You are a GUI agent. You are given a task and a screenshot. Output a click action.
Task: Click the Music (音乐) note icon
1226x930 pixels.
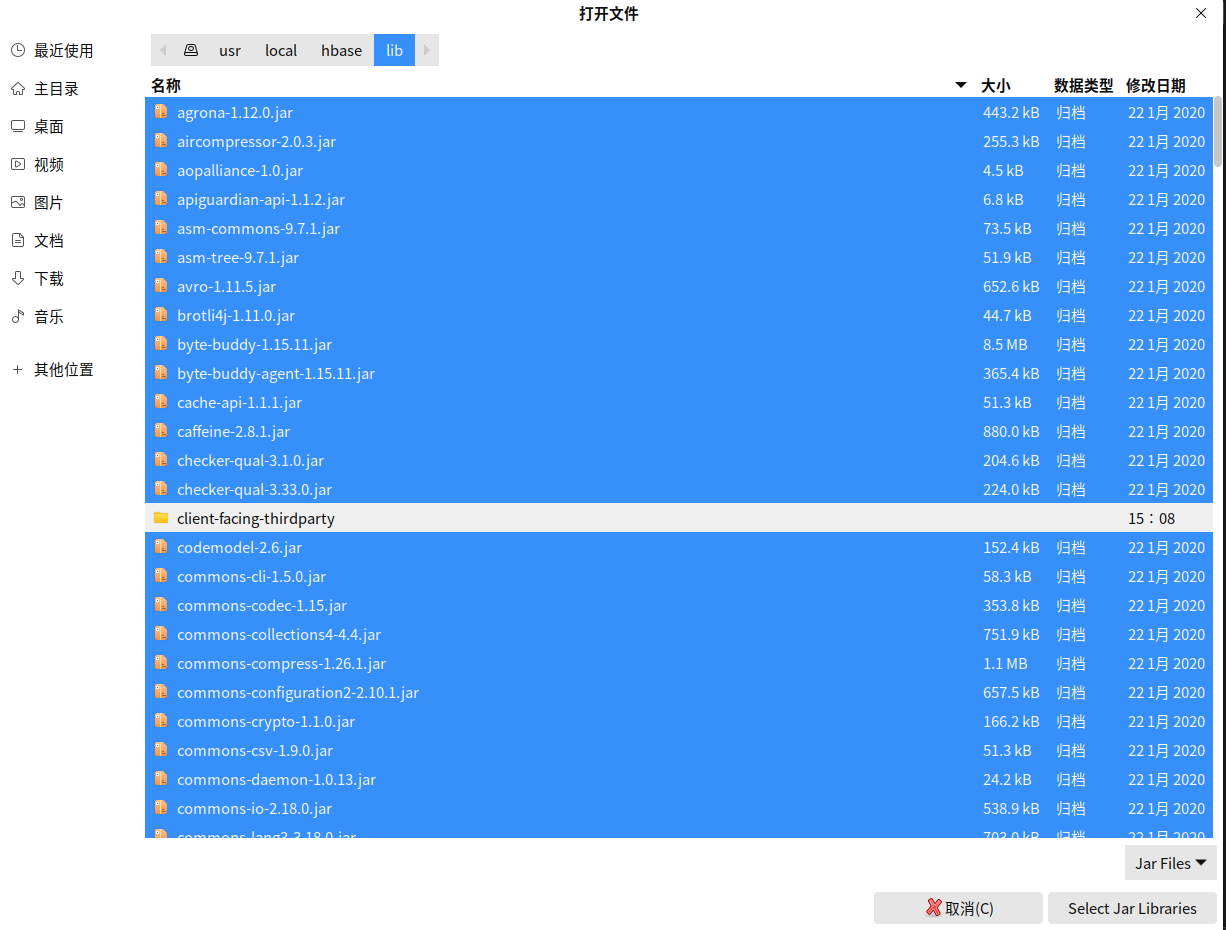18,316
